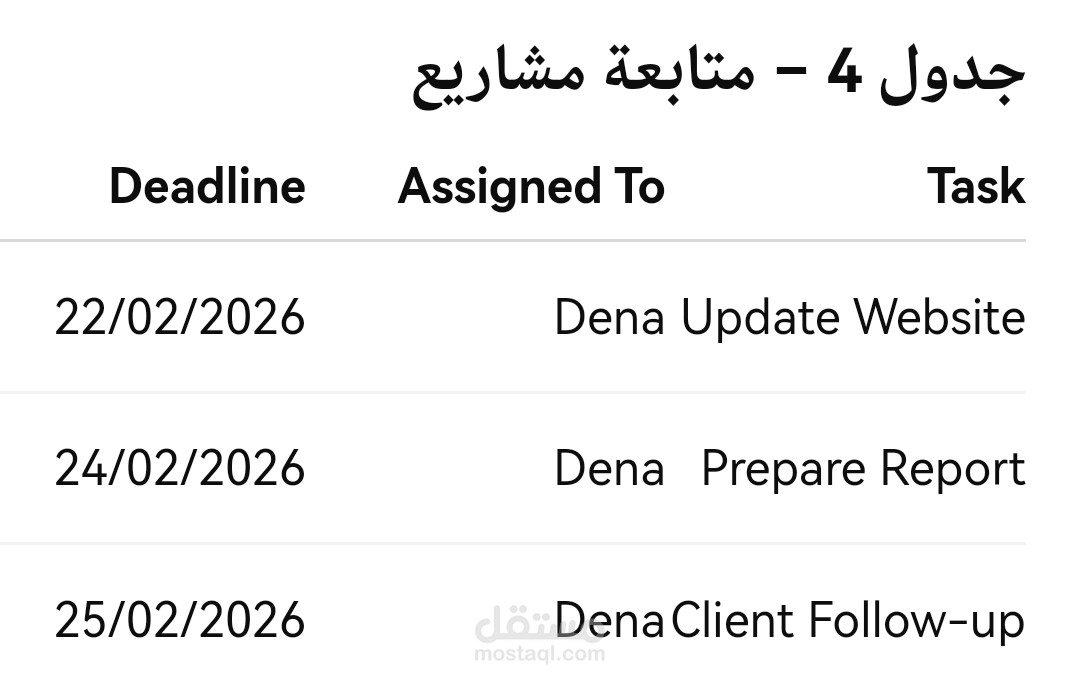Image resolution: width=1080 pixels, height=679 pixels.
Task: Select the Prepare Report task cell
Action: (863, 469)
